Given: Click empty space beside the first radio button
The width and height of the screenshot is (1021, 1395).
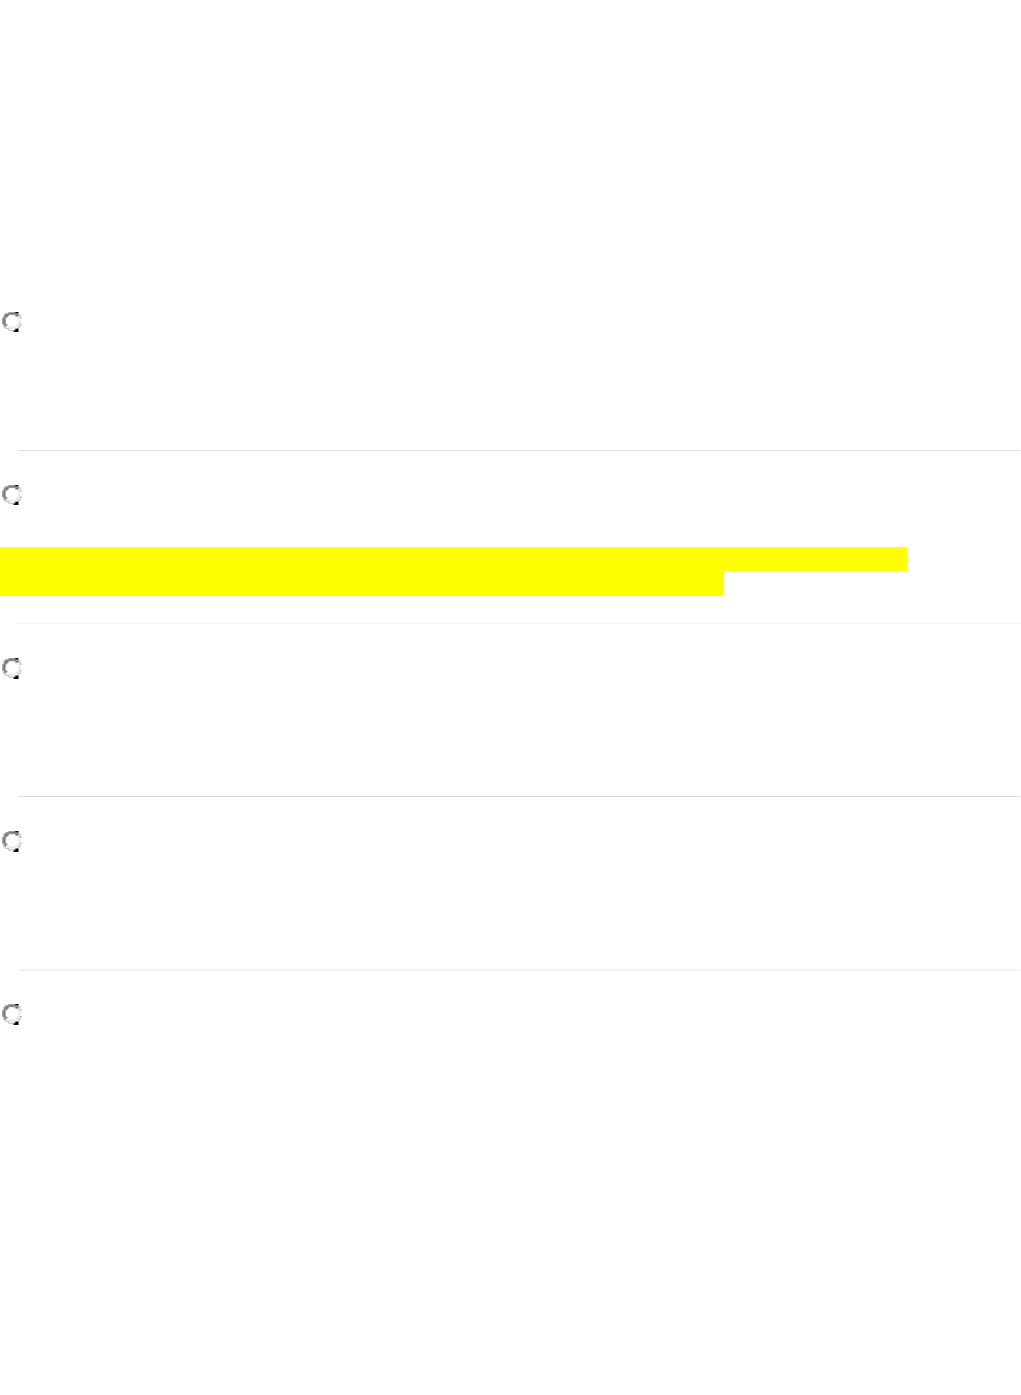Looking at the screenshot, I should click(300, 323).
